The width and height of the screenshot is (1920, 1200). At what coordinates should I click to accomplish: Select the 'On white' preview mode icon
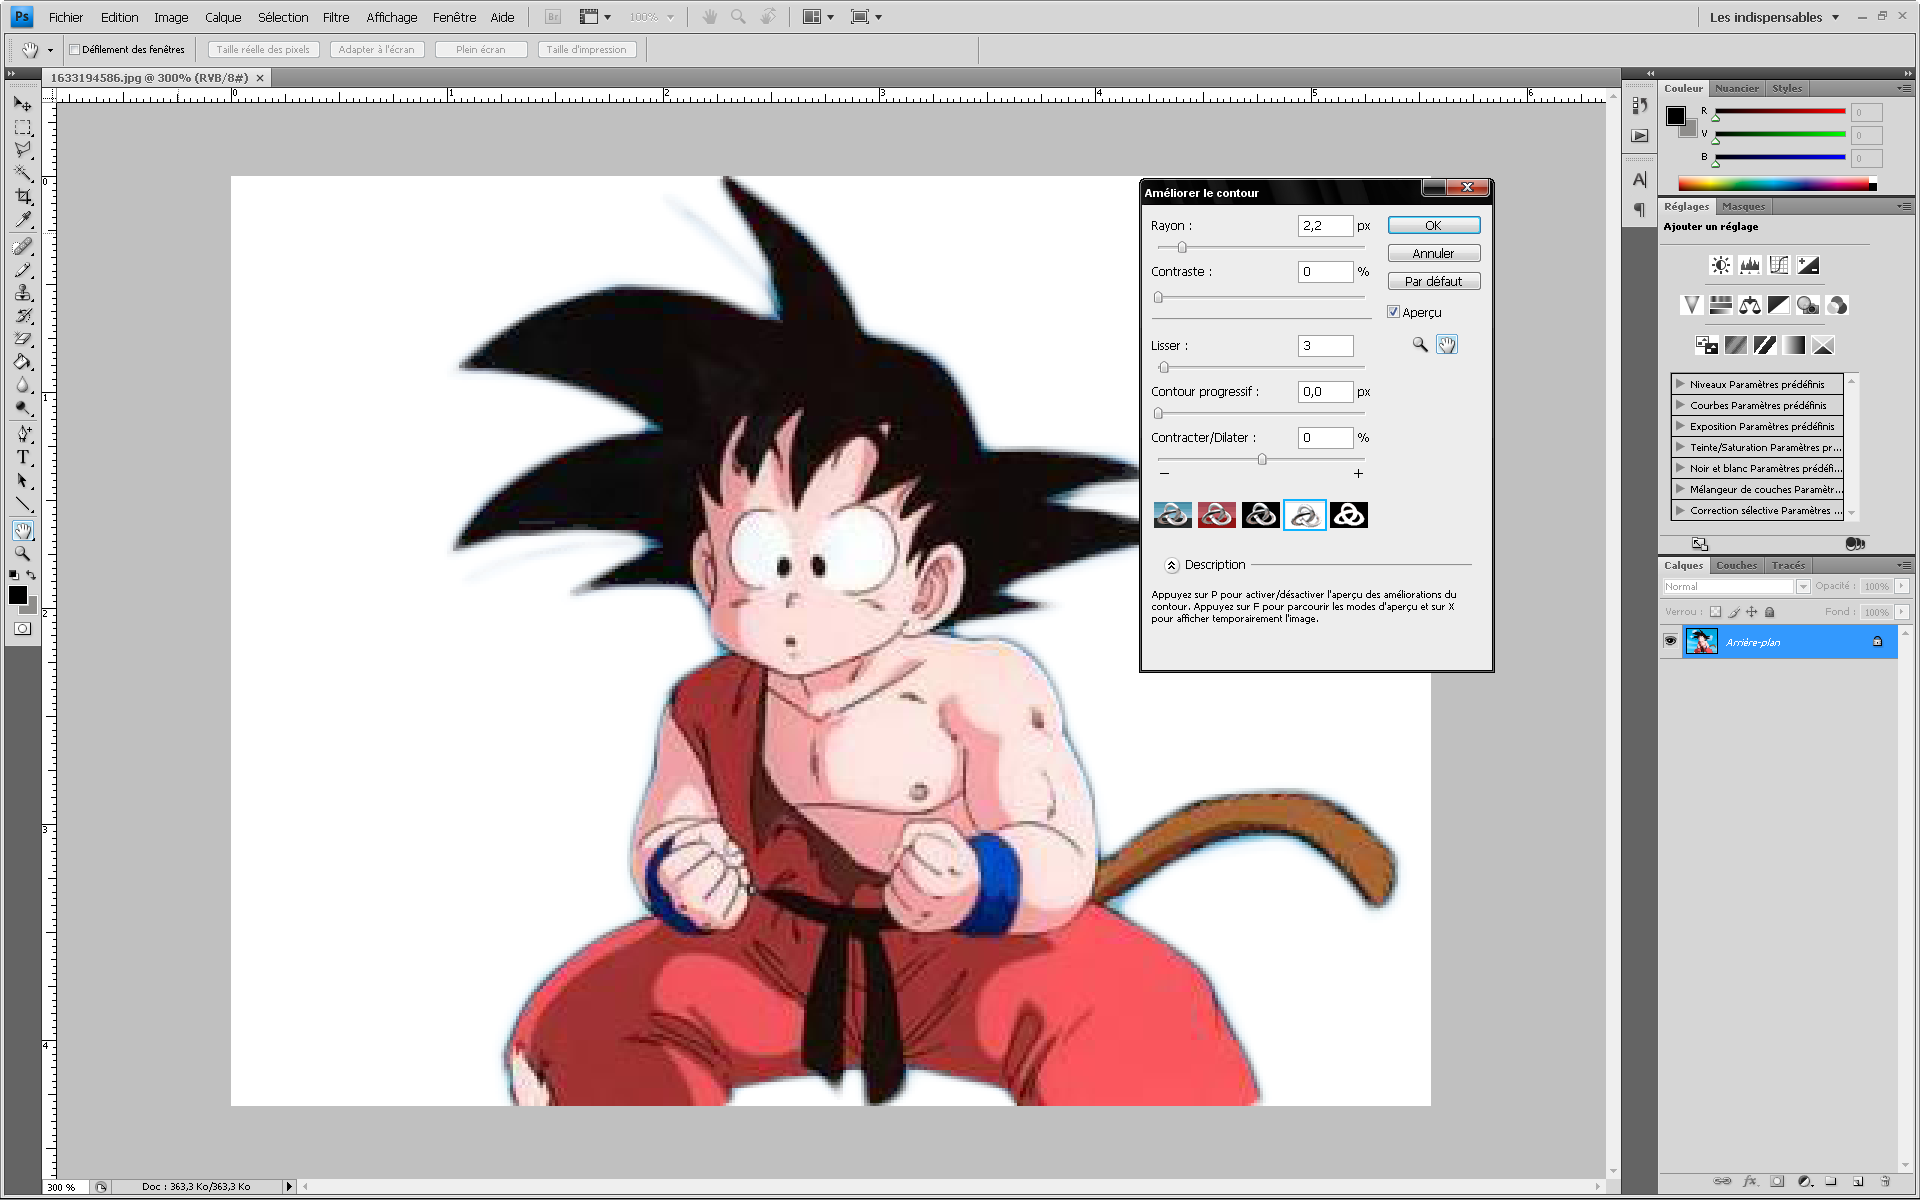pos(1304,515)
